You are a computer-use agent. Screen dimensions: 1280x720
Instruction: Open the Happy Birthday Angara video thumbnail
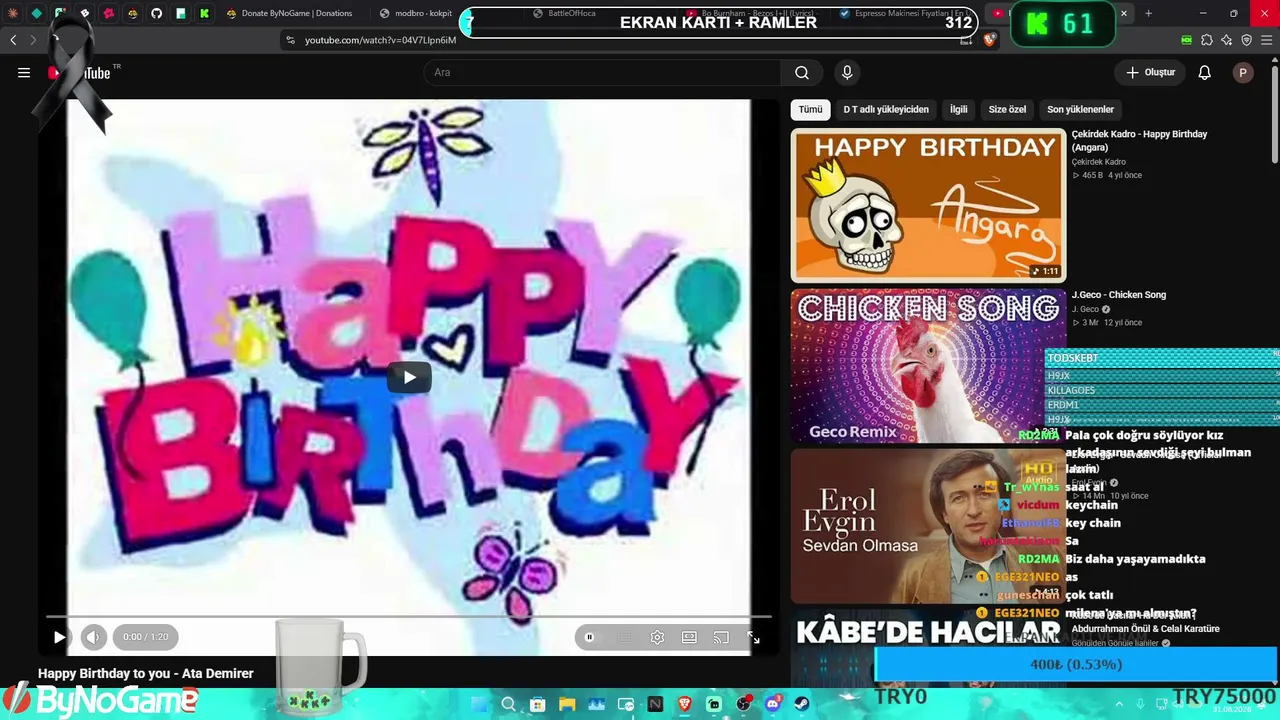928,205
